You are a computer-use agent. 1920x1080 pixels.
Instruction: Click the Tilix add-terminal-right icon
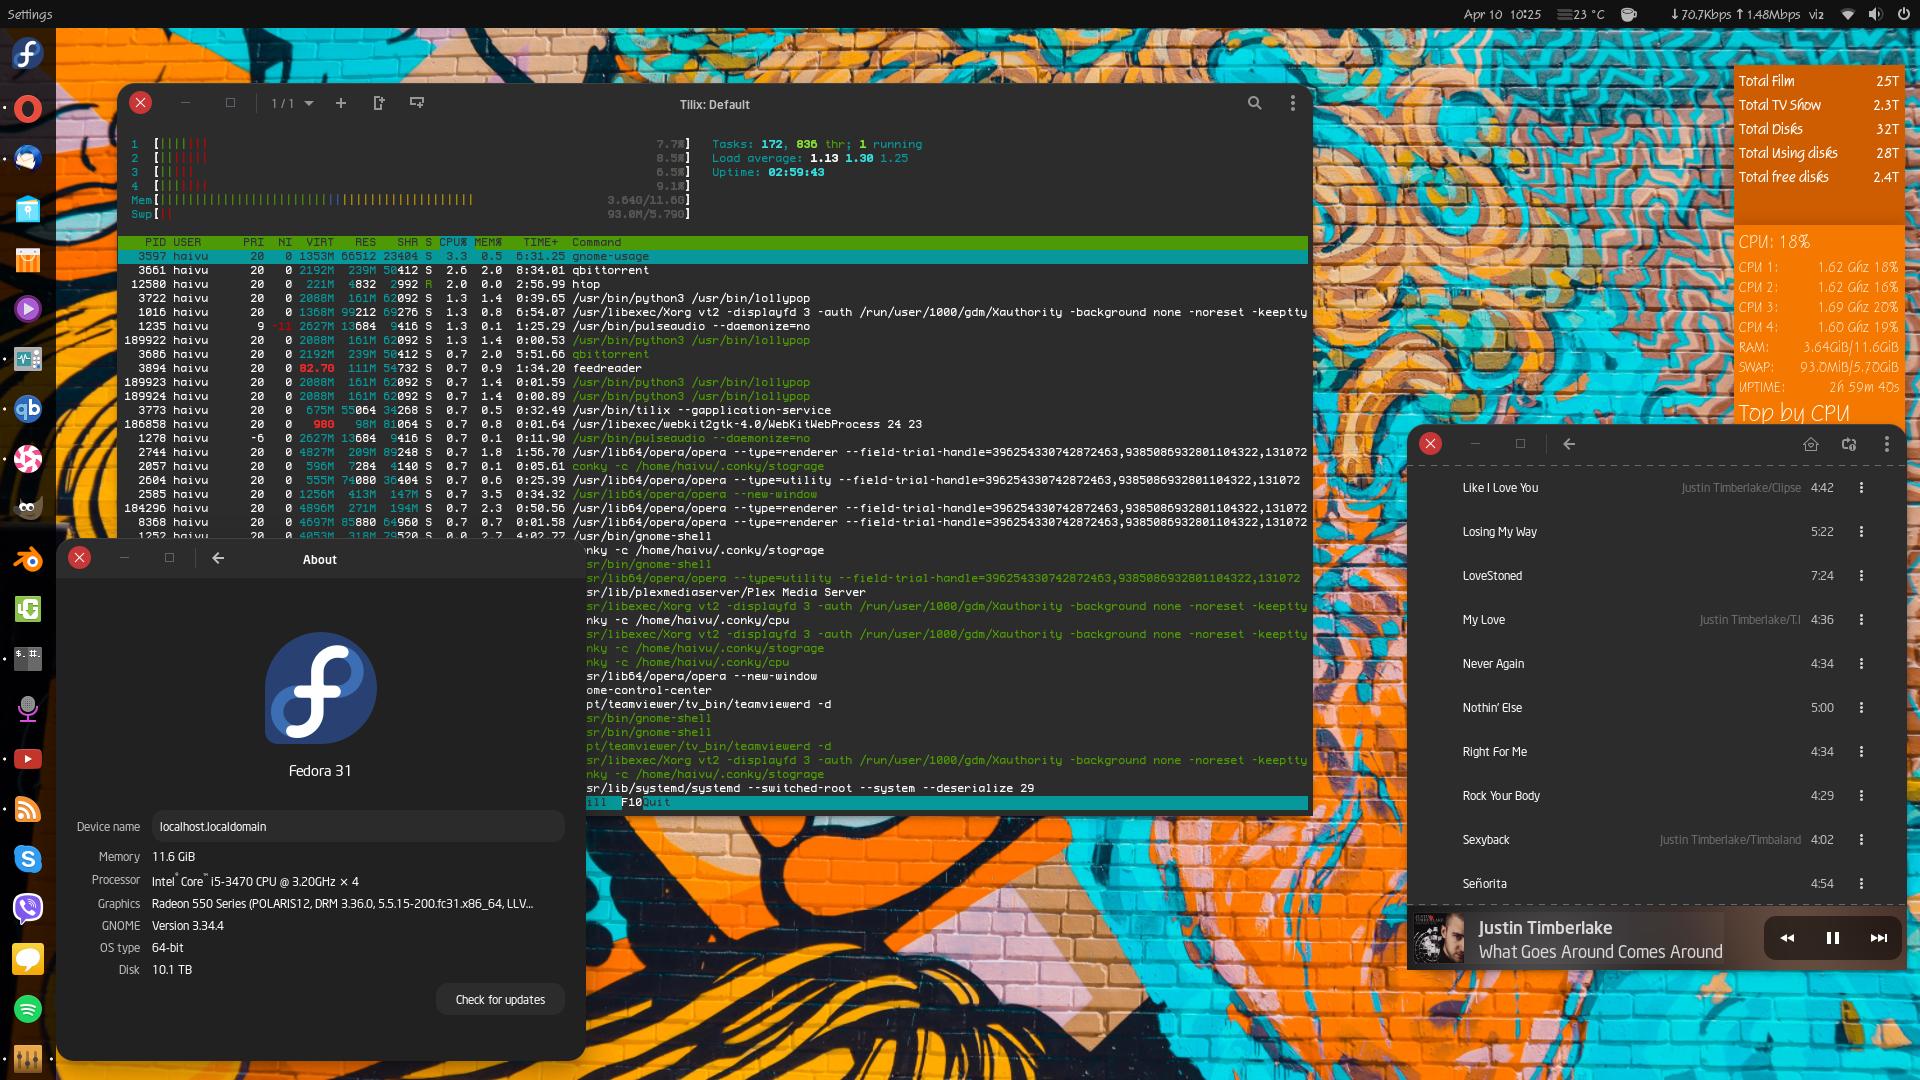379,103
